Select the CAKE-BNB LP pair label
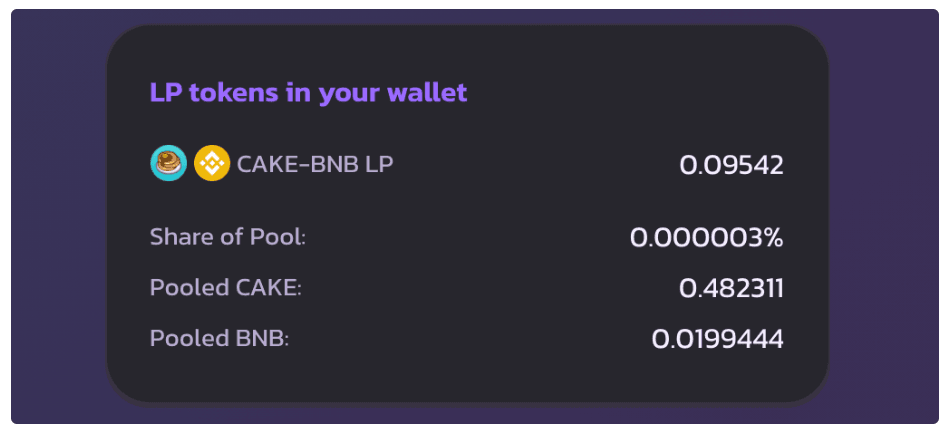The height and width of the screenshot is (436, 952). click(x=314, y=163)
